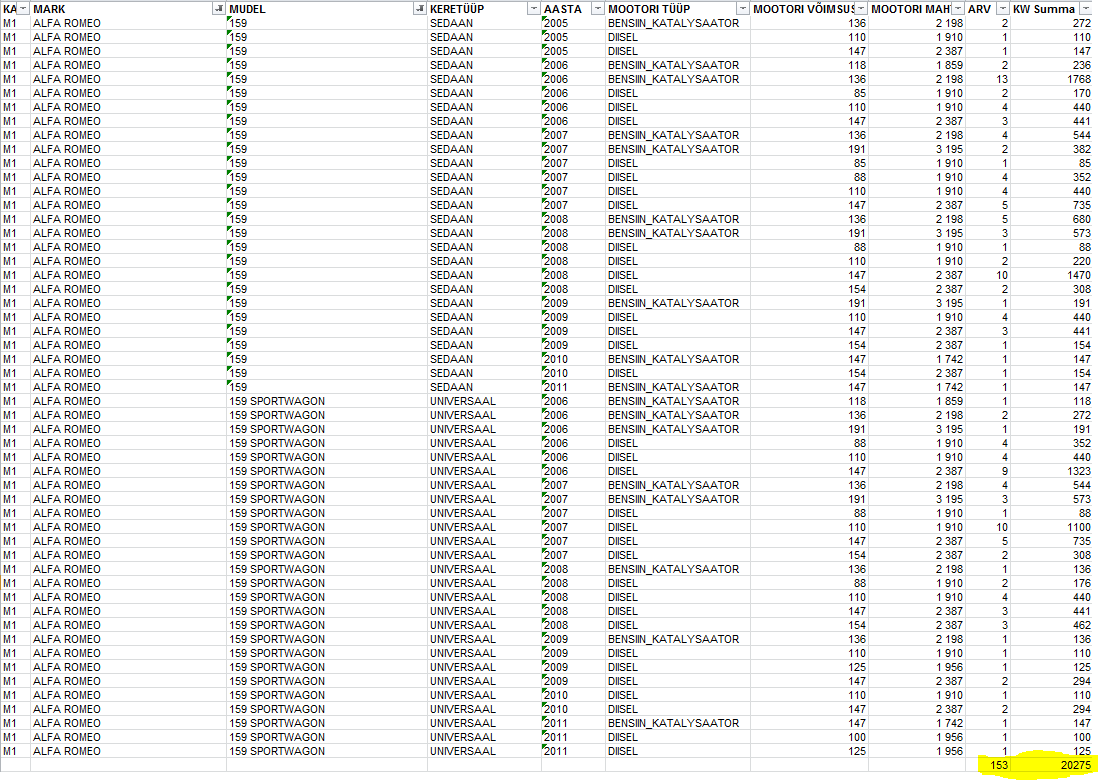Open the MARK column filter button

(219, 9)
